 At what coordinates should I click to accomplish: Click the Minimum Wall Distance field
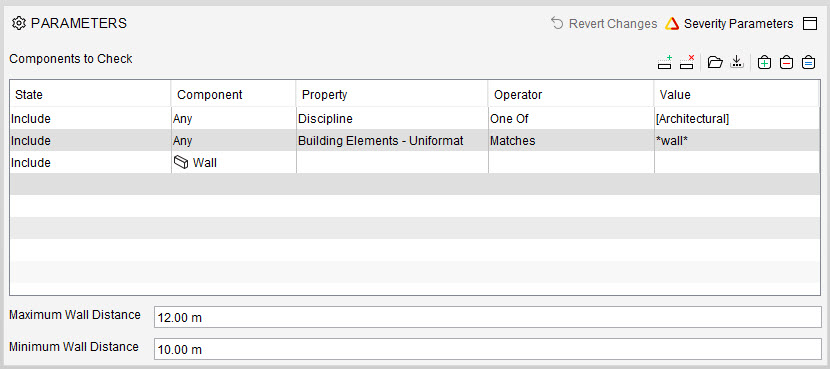pyautogui.click(x=487, y=349)
